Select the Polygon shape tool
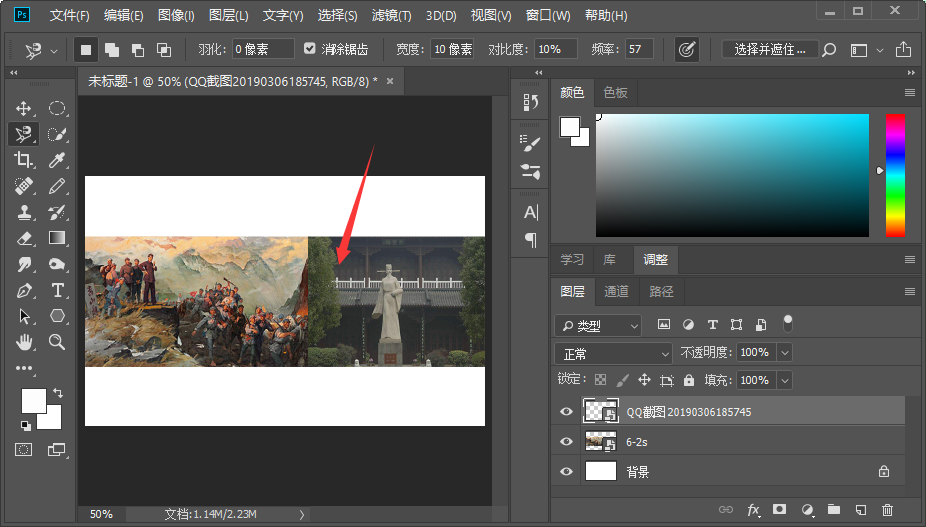The height and width of the screenshot is (527, 926). pos(57,316)
